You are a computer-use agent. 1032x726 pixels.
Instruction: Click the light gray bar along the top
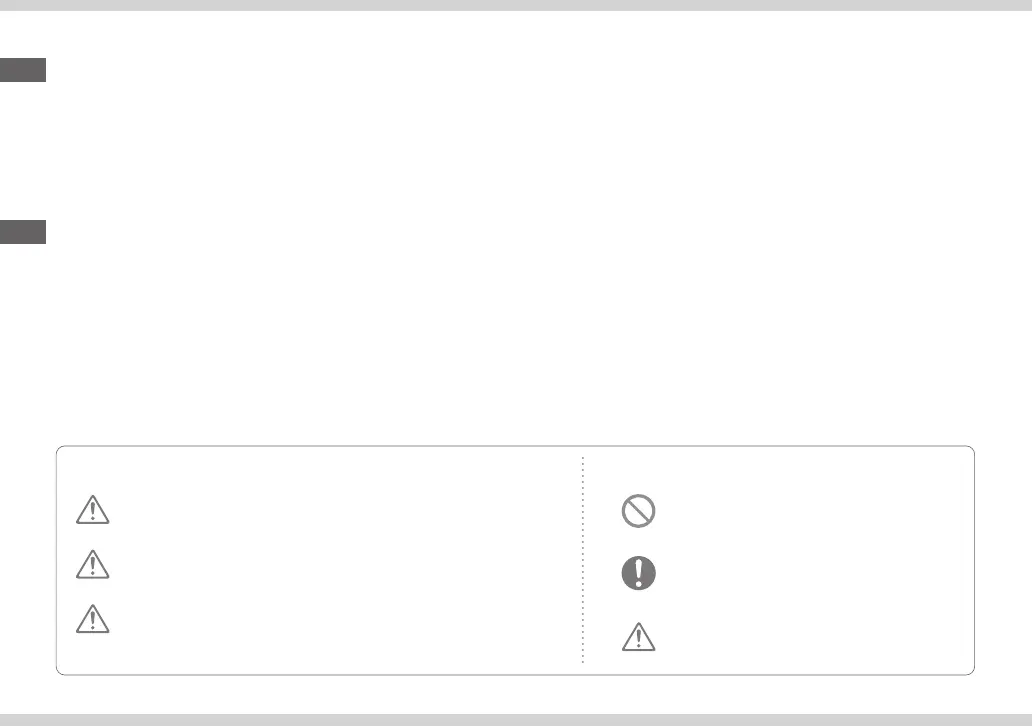click(x=516, y=5)
